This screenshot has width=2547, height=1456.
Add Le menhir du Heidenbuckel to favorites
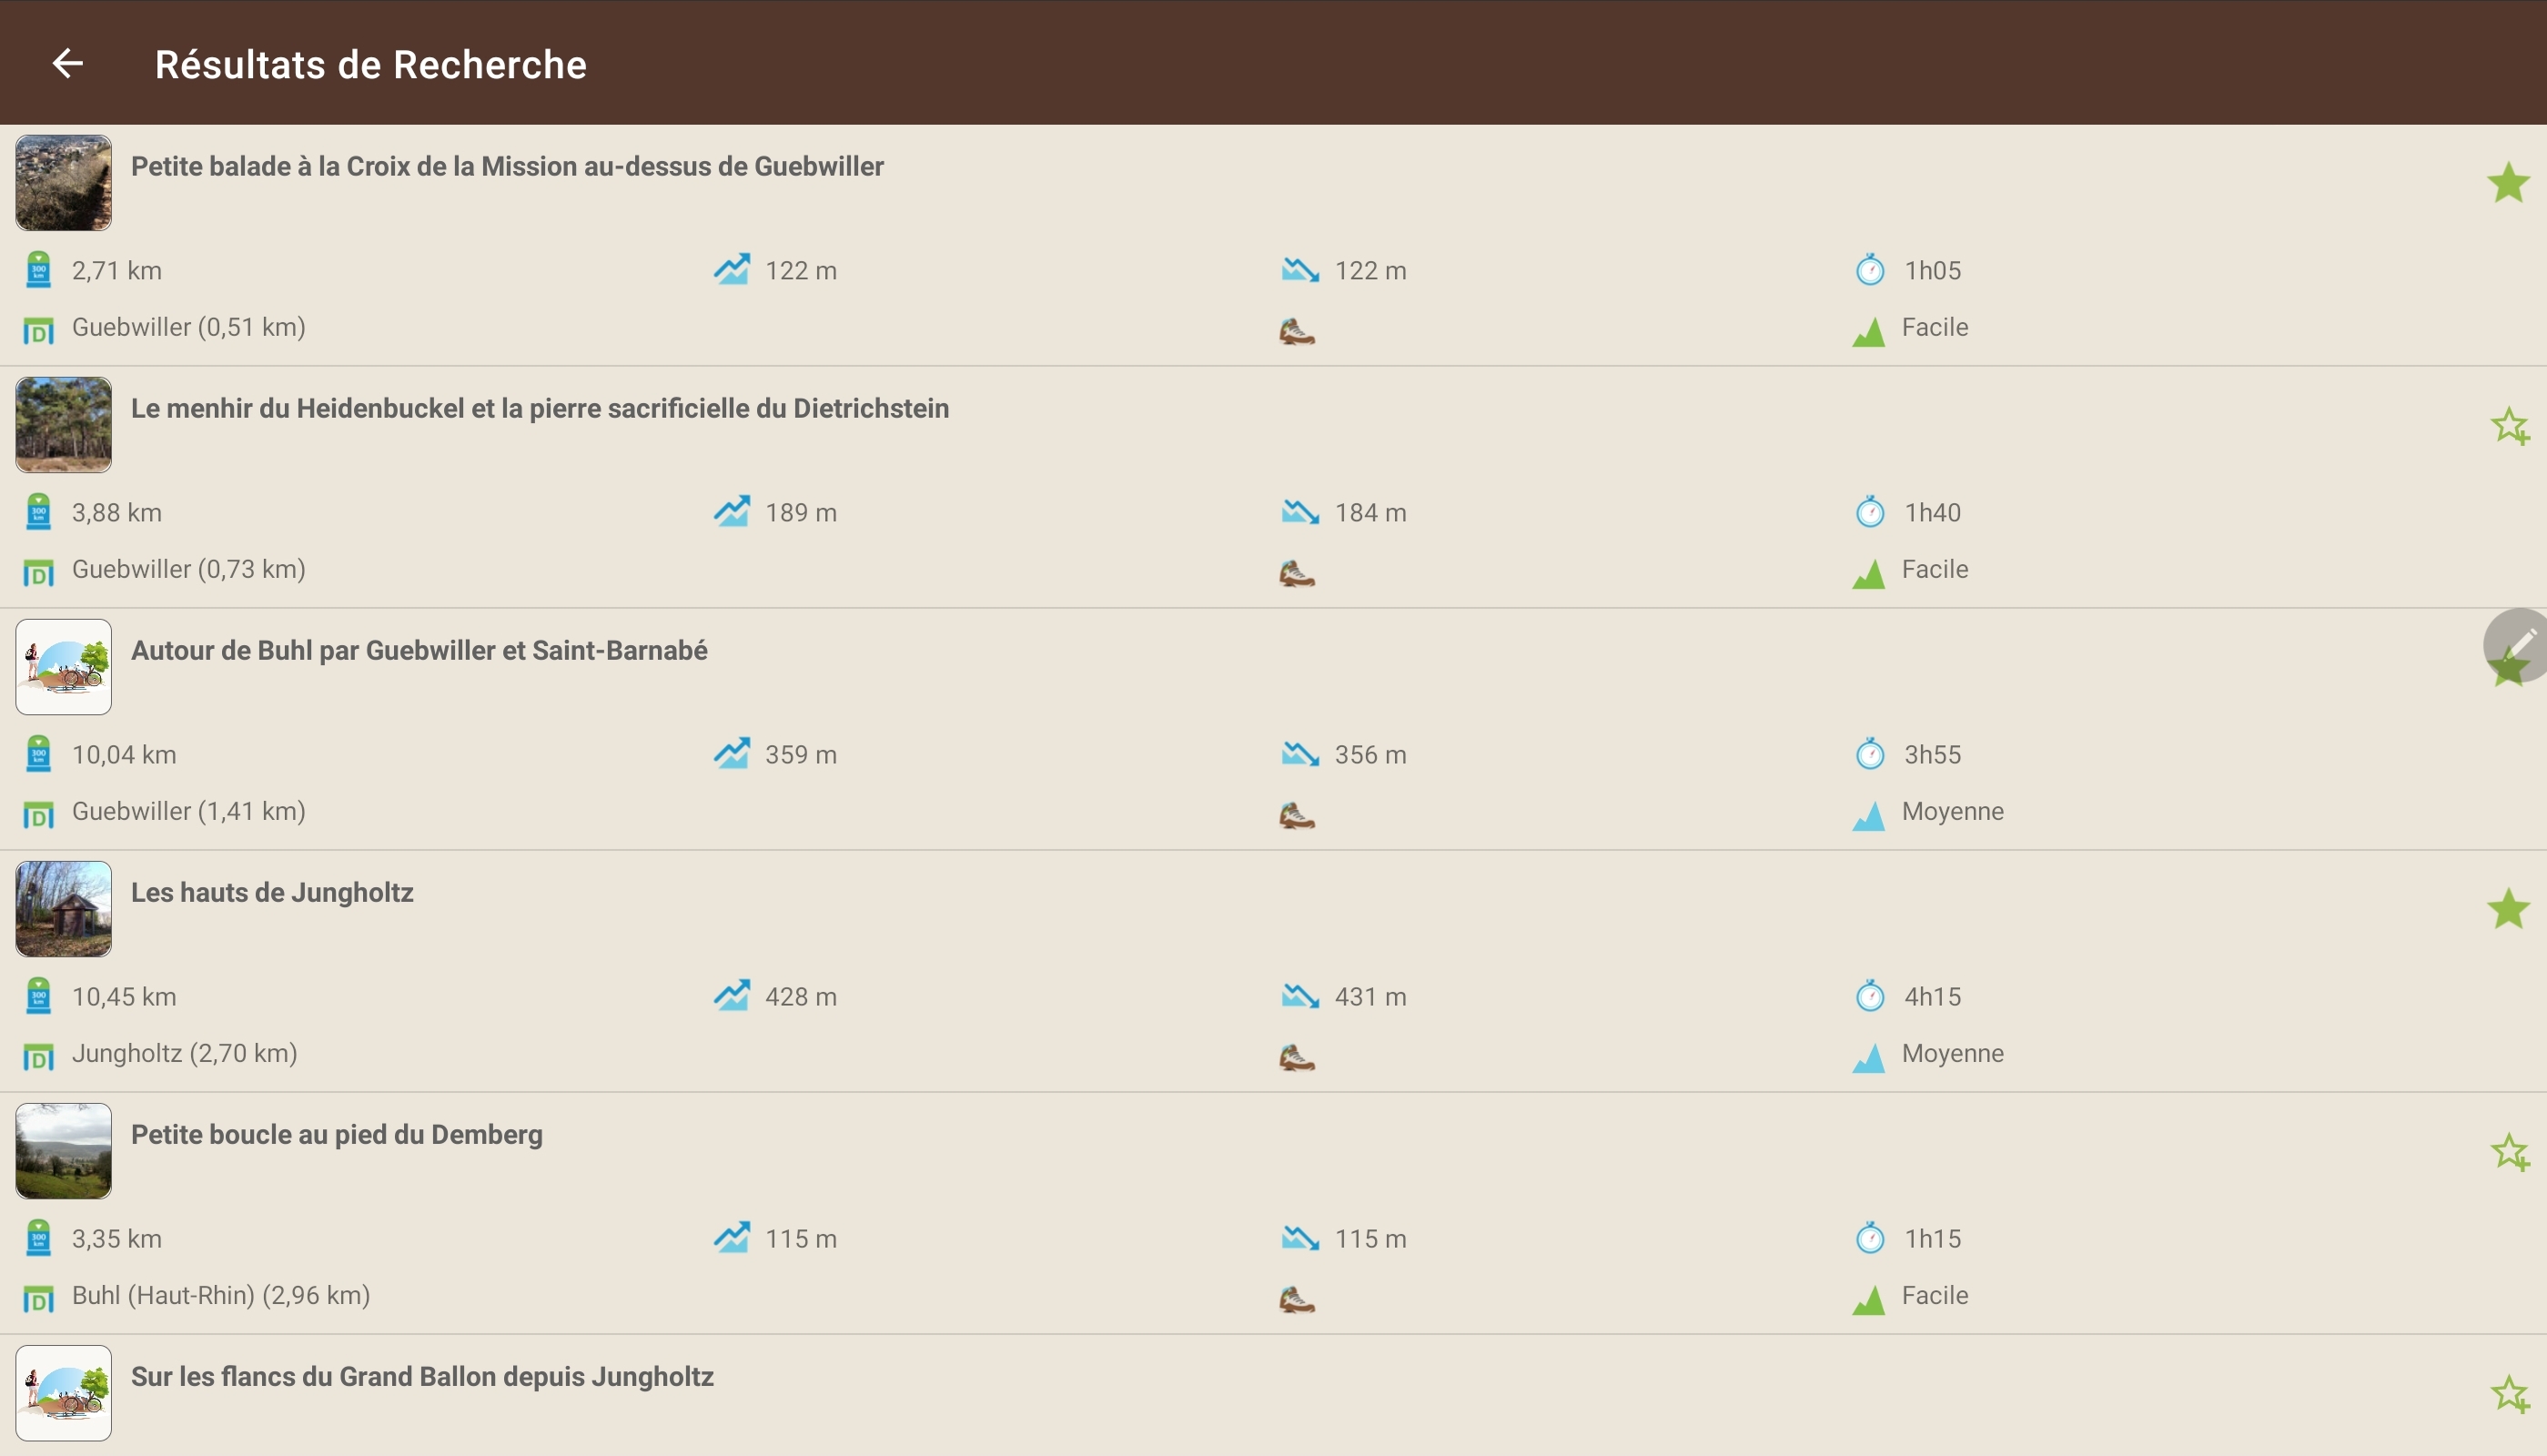pos(2509,426)
